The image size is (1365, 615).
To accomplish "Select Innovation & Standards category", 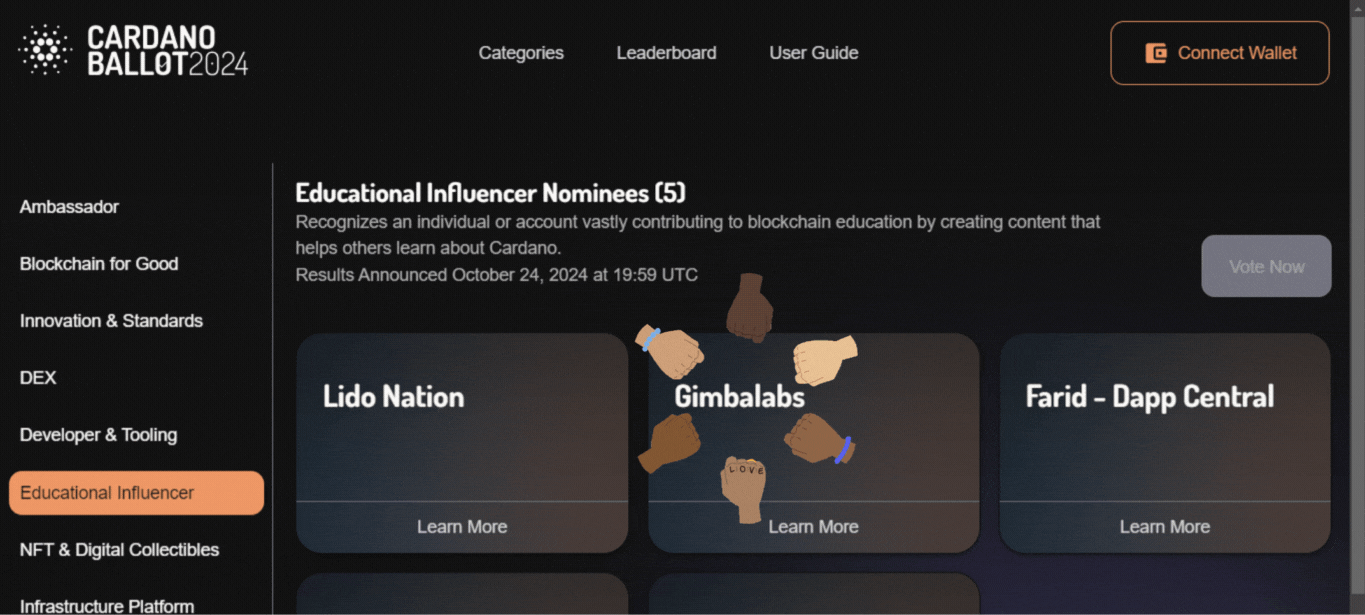I will tap(111, 321).
